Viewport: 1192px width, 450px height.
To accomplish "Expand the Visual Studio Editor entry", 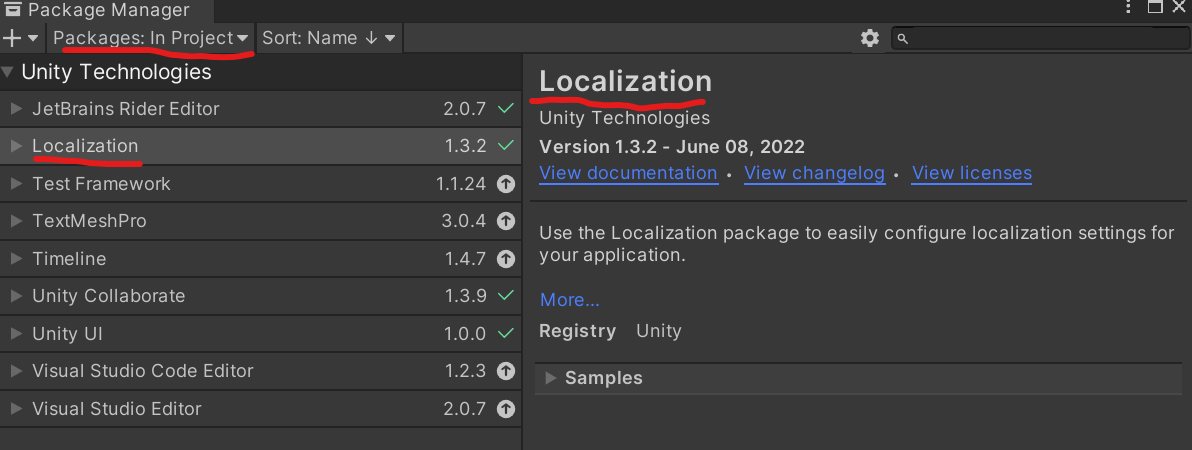I will pyautogui.click(x=17, y=408).
